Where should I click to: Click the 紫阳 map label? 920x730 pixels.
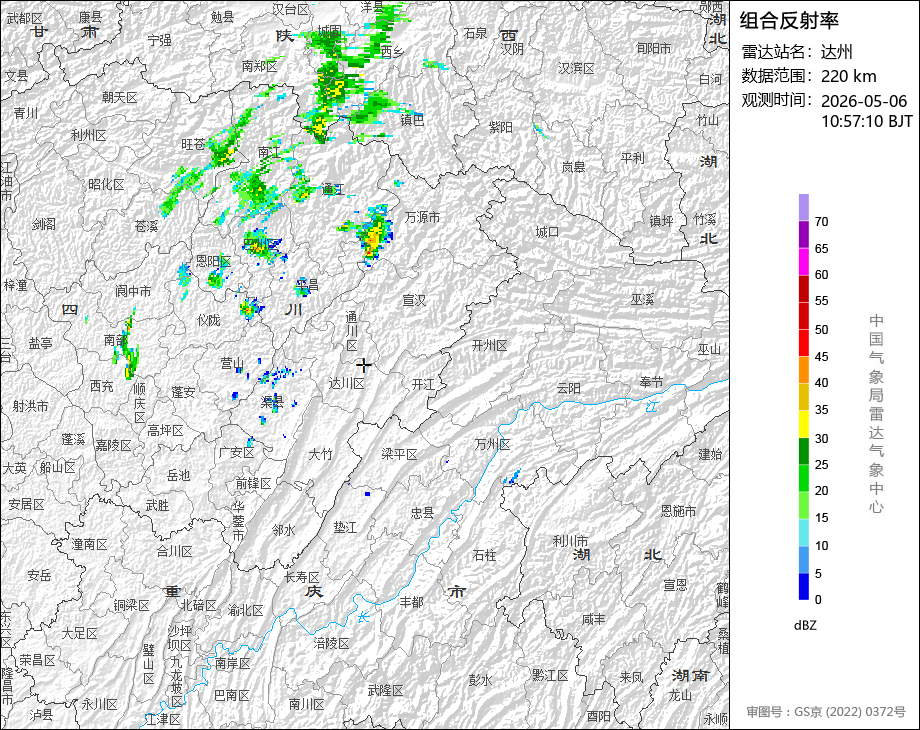click(501, 127)
